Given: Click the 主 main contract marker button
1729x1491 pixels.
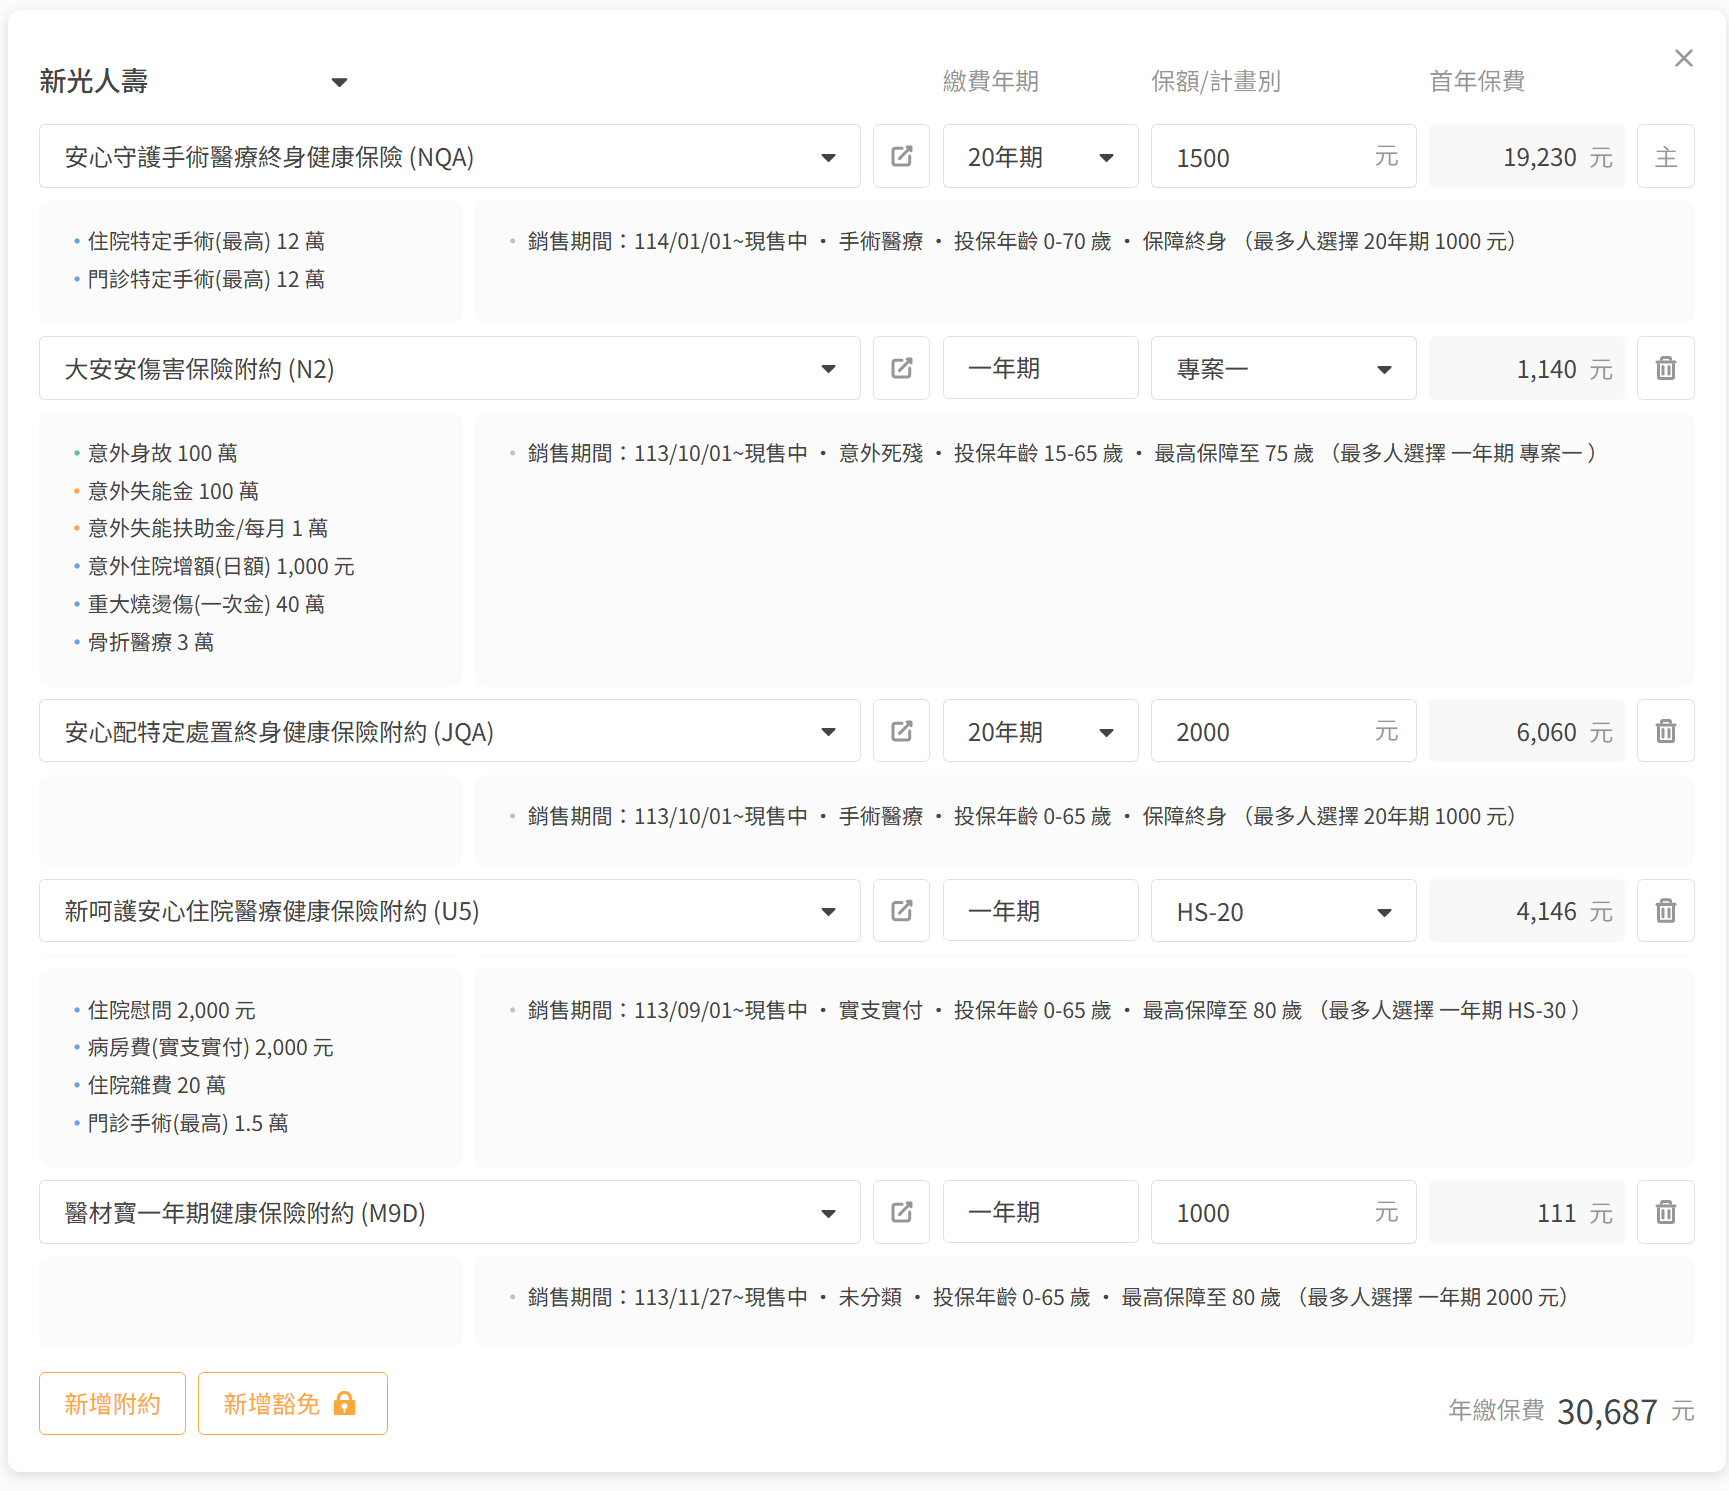Looking at the screenshot, I should pos(1665,157).
